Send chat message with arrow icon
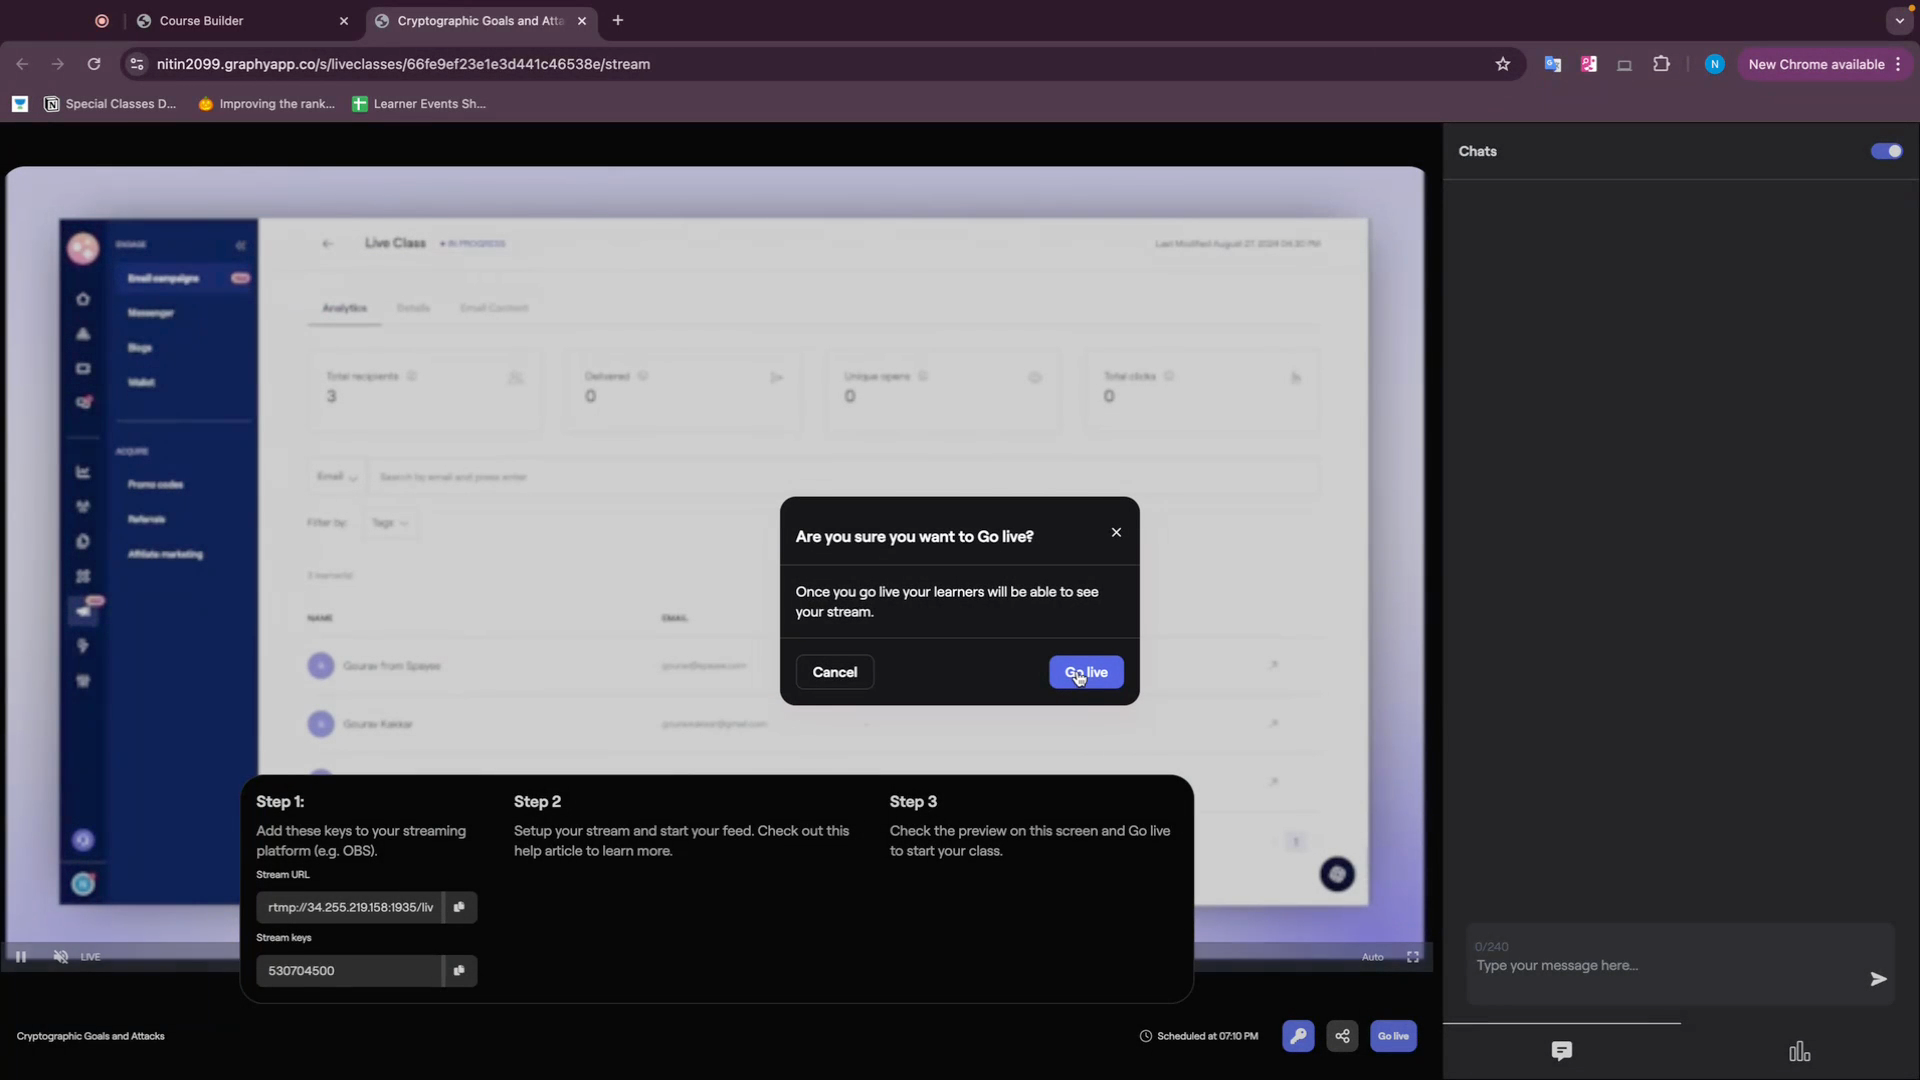The width and height of the screenshot is (1920, 1080). (1878, 979)
